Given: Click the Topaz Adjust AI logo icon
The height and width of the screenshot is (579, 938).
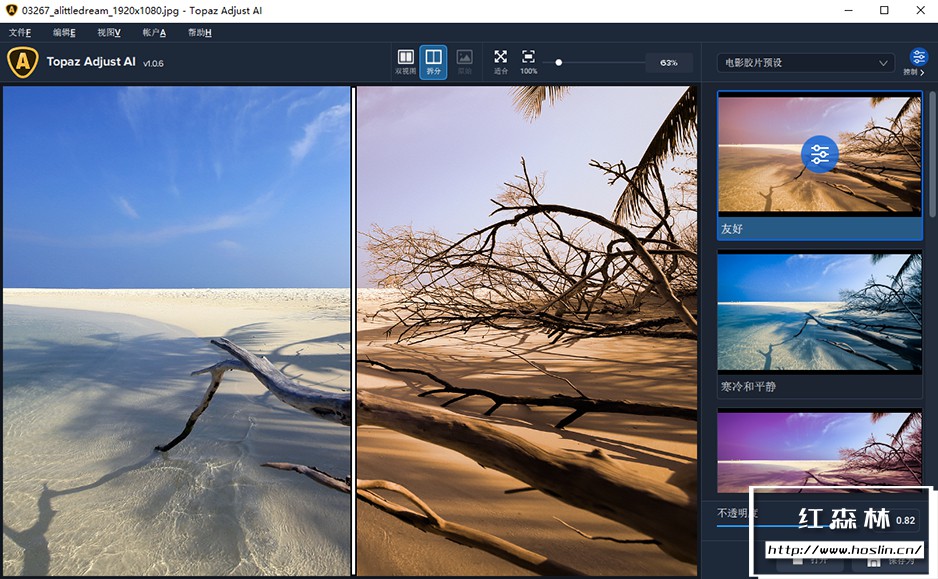Looking at the screenshot, I should coord(22,62).
